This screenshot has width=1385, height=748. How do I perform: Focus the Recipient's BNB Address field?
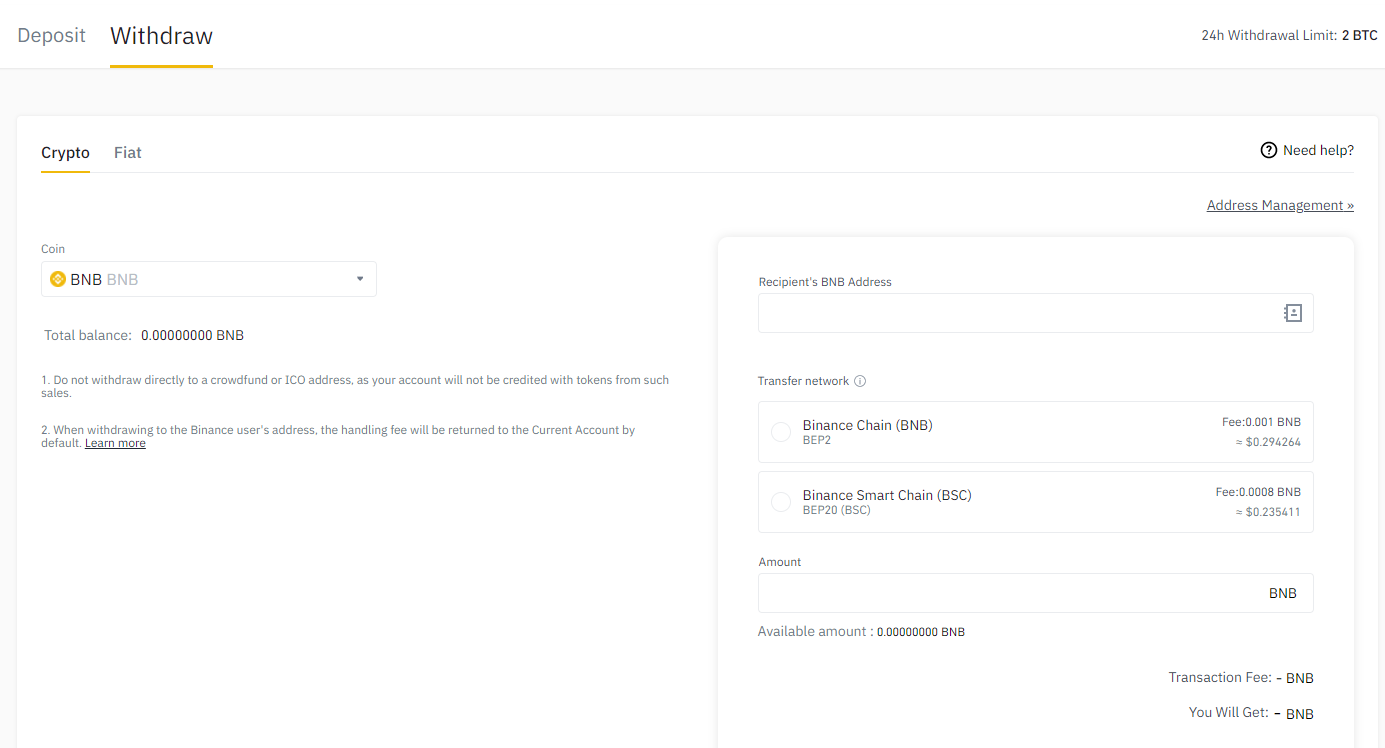click(1036, 313)
